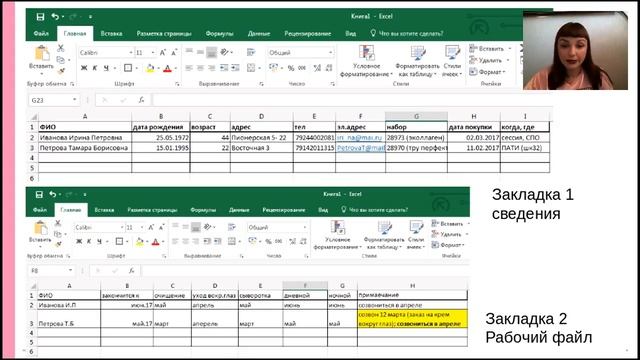Pick Format Painter brush in top Excel window
This screenshot has height=360, width=640.
(61, 71)
